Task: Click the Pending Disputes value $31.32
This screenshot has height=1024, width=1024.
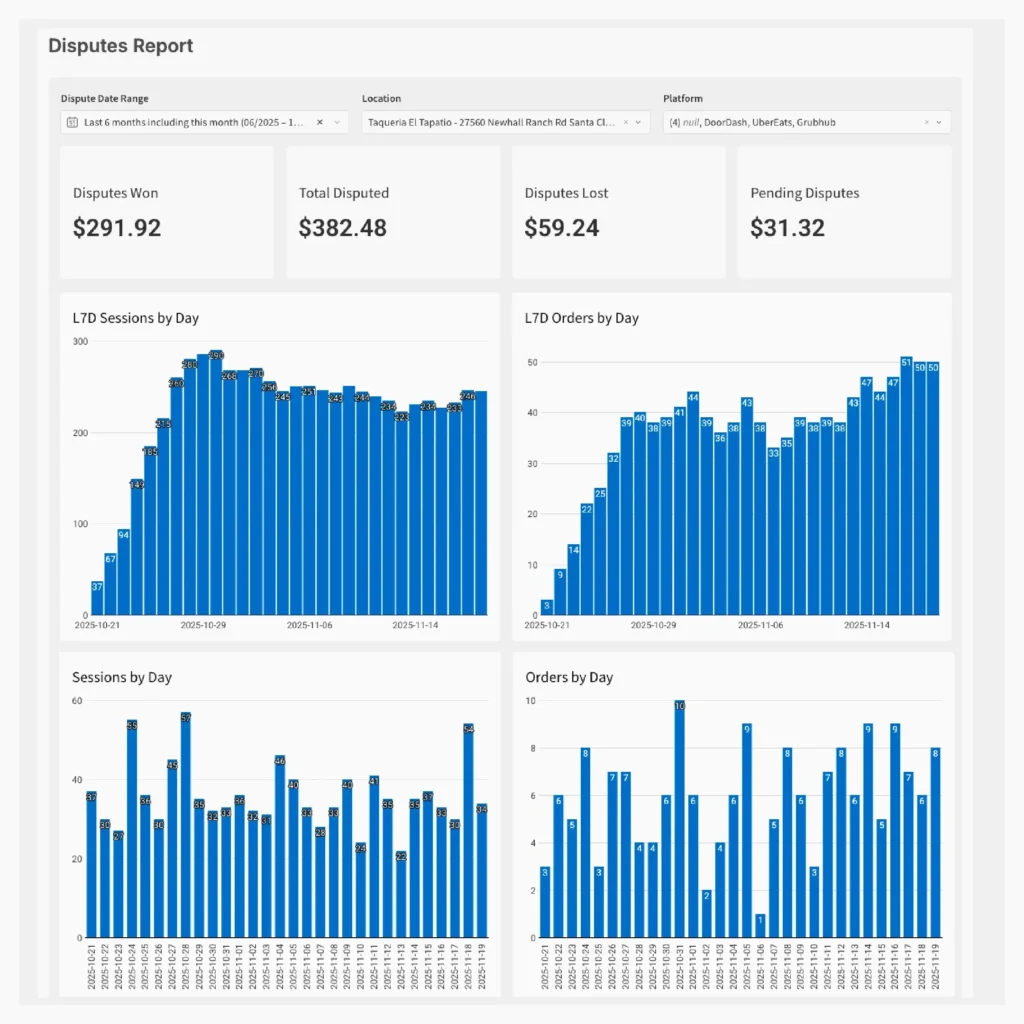Action: [787, 228]
